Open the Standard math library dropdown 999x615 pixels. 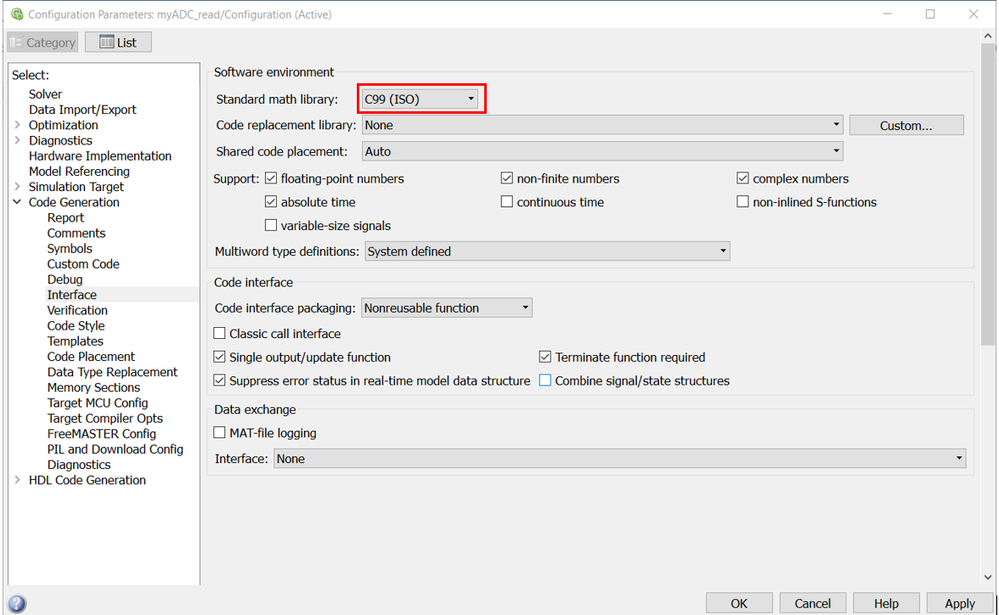tap(420, 99)
